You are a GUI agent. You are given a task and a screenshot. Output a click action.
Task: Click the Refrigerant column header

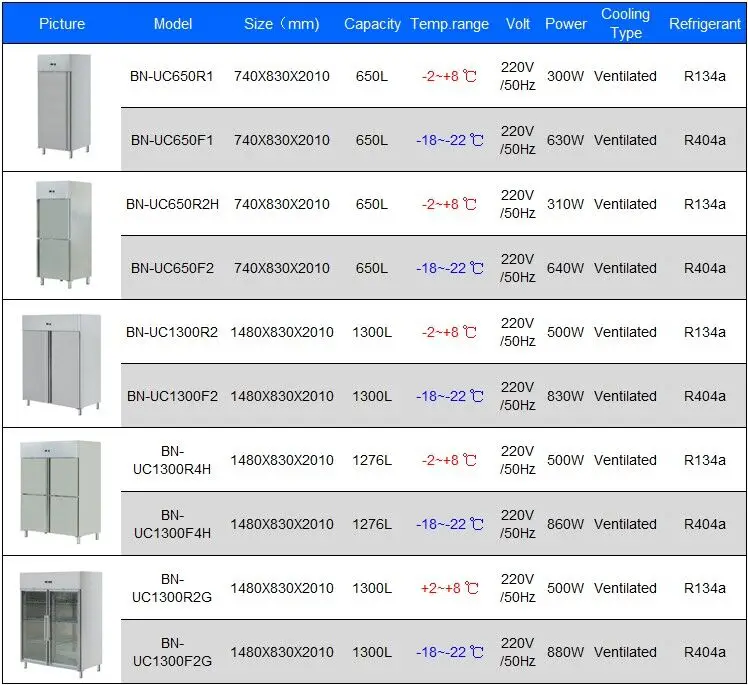705,24
